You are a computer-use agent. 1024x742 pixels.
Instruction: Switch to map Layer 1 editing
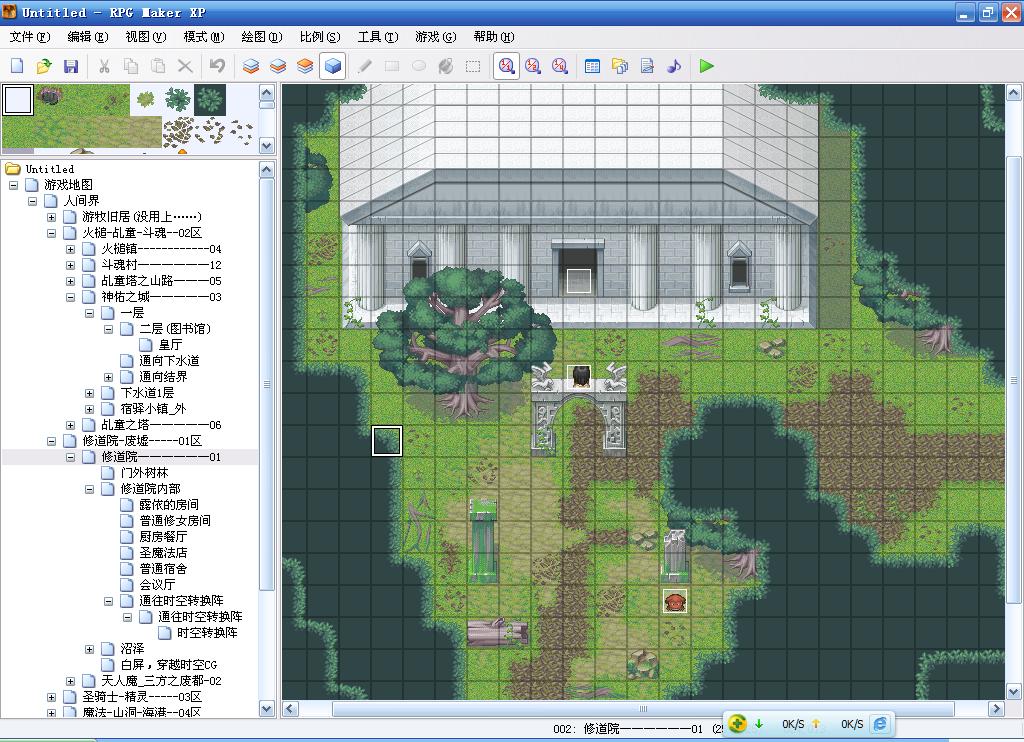pyautogui.click(x=251, y=66)
